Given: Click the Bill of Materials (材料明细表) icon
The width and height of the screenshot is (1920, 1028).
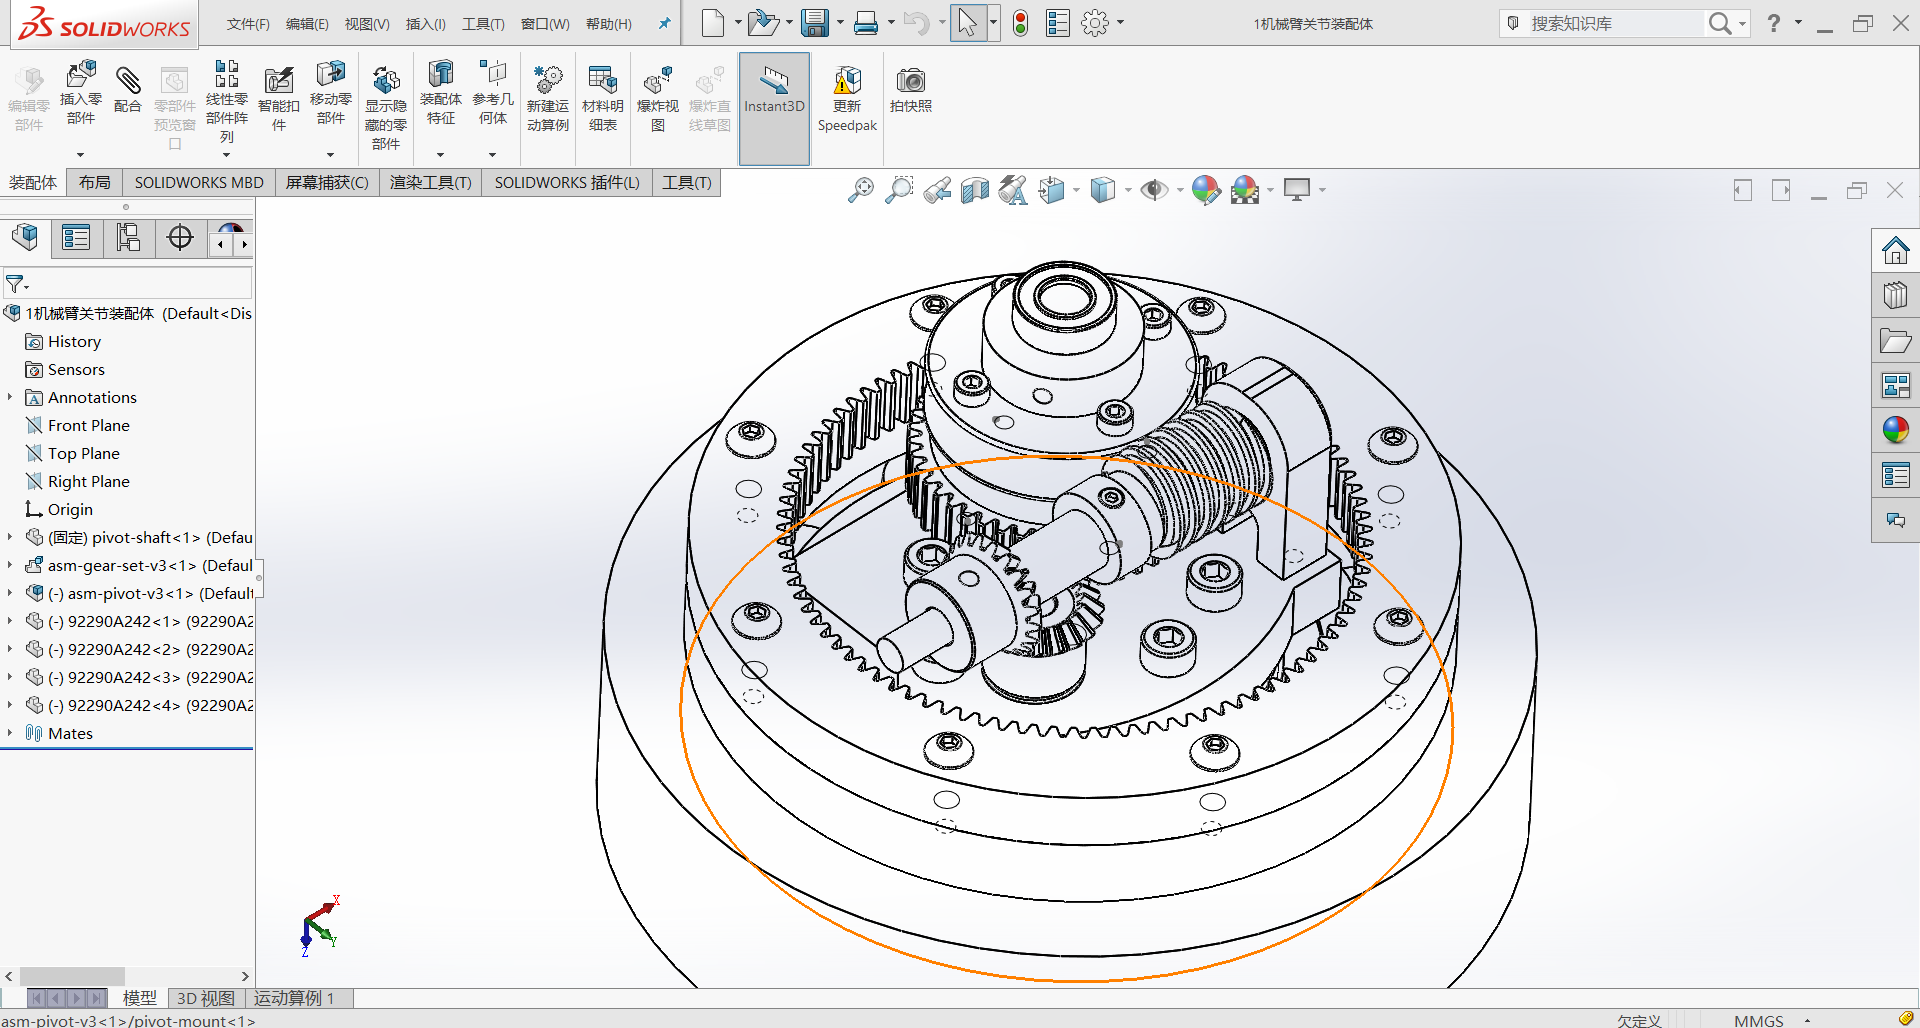Looking at the screenshot, I should [x=602, y=81].
